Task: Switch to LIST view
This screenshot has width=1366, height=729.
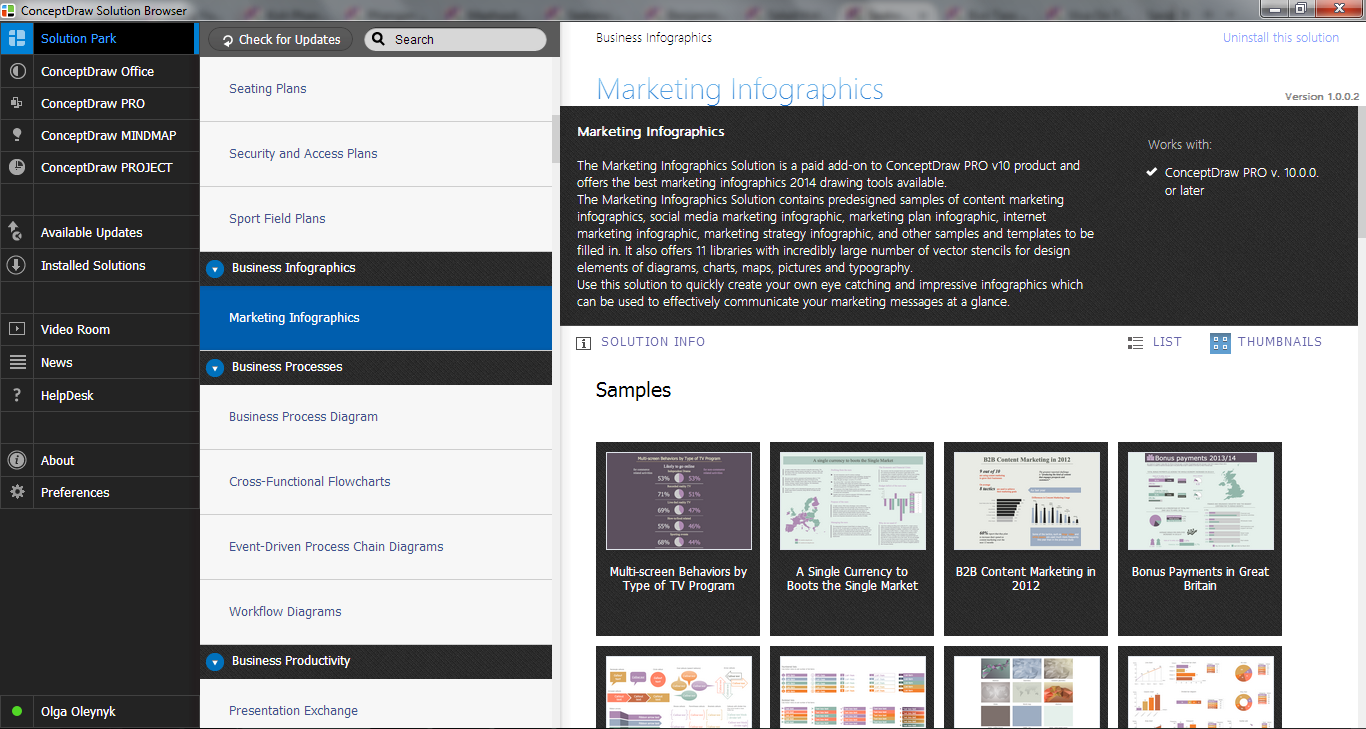Action: click(1154, 342)
